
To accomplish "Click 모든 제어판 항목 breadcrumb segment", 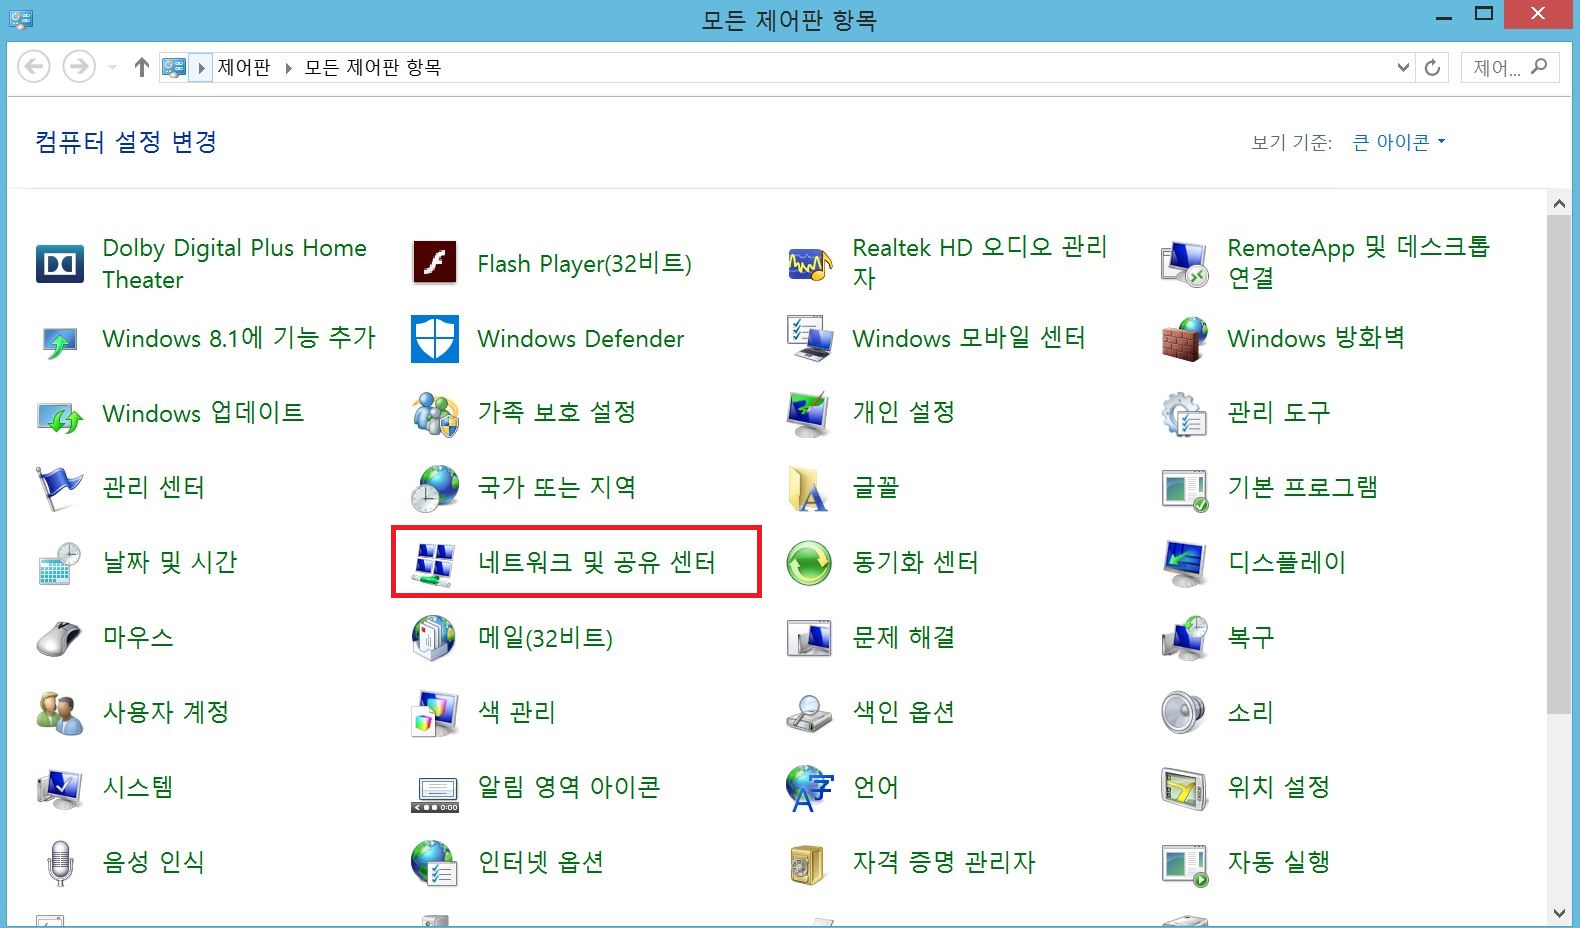I will coord(373,67).
